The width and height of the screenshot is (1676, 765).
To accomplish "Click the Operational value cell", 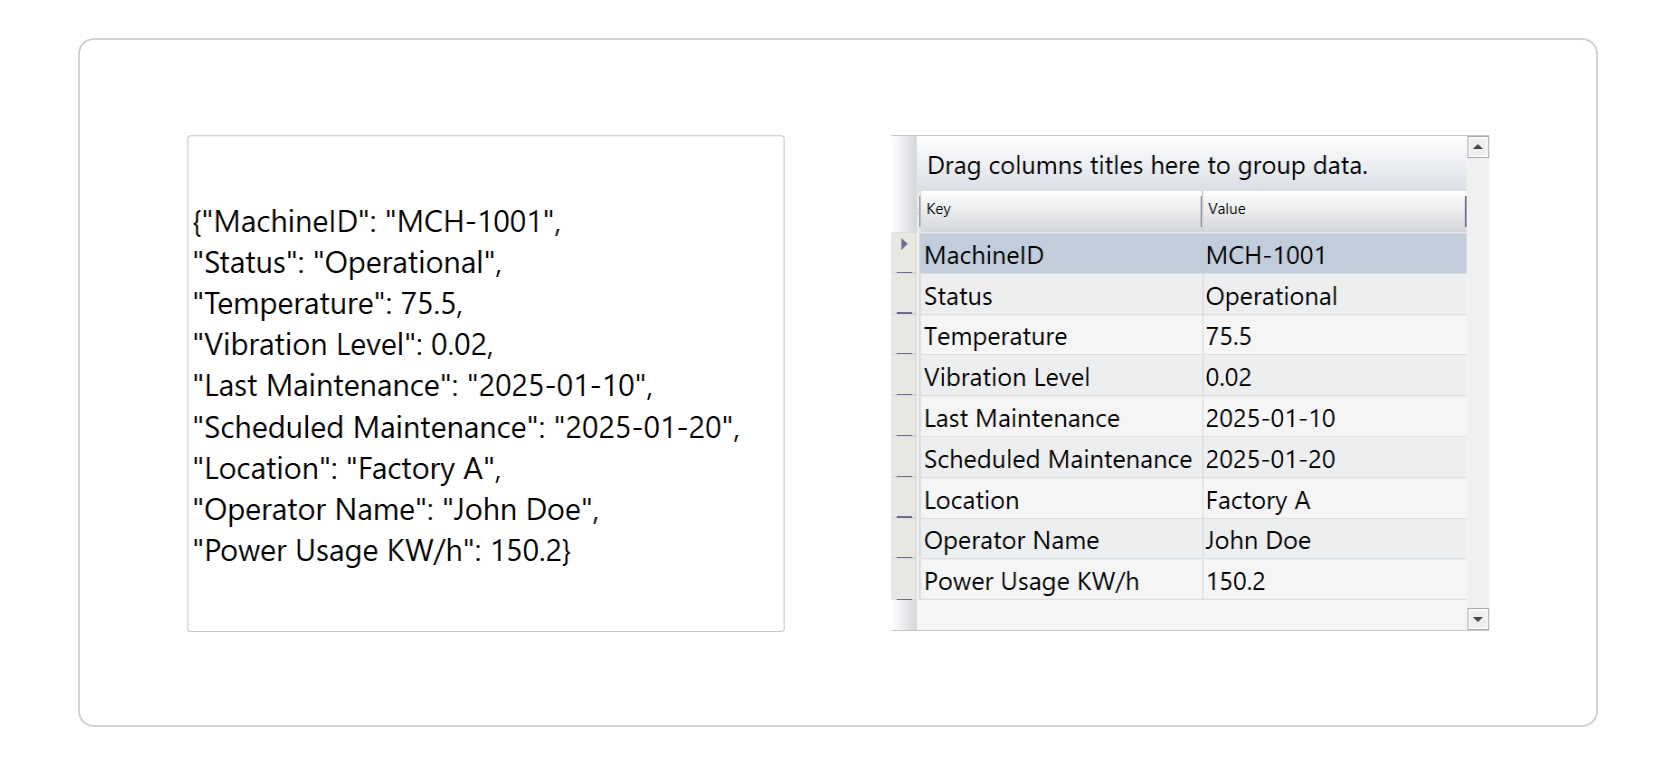I will 1332,297.
